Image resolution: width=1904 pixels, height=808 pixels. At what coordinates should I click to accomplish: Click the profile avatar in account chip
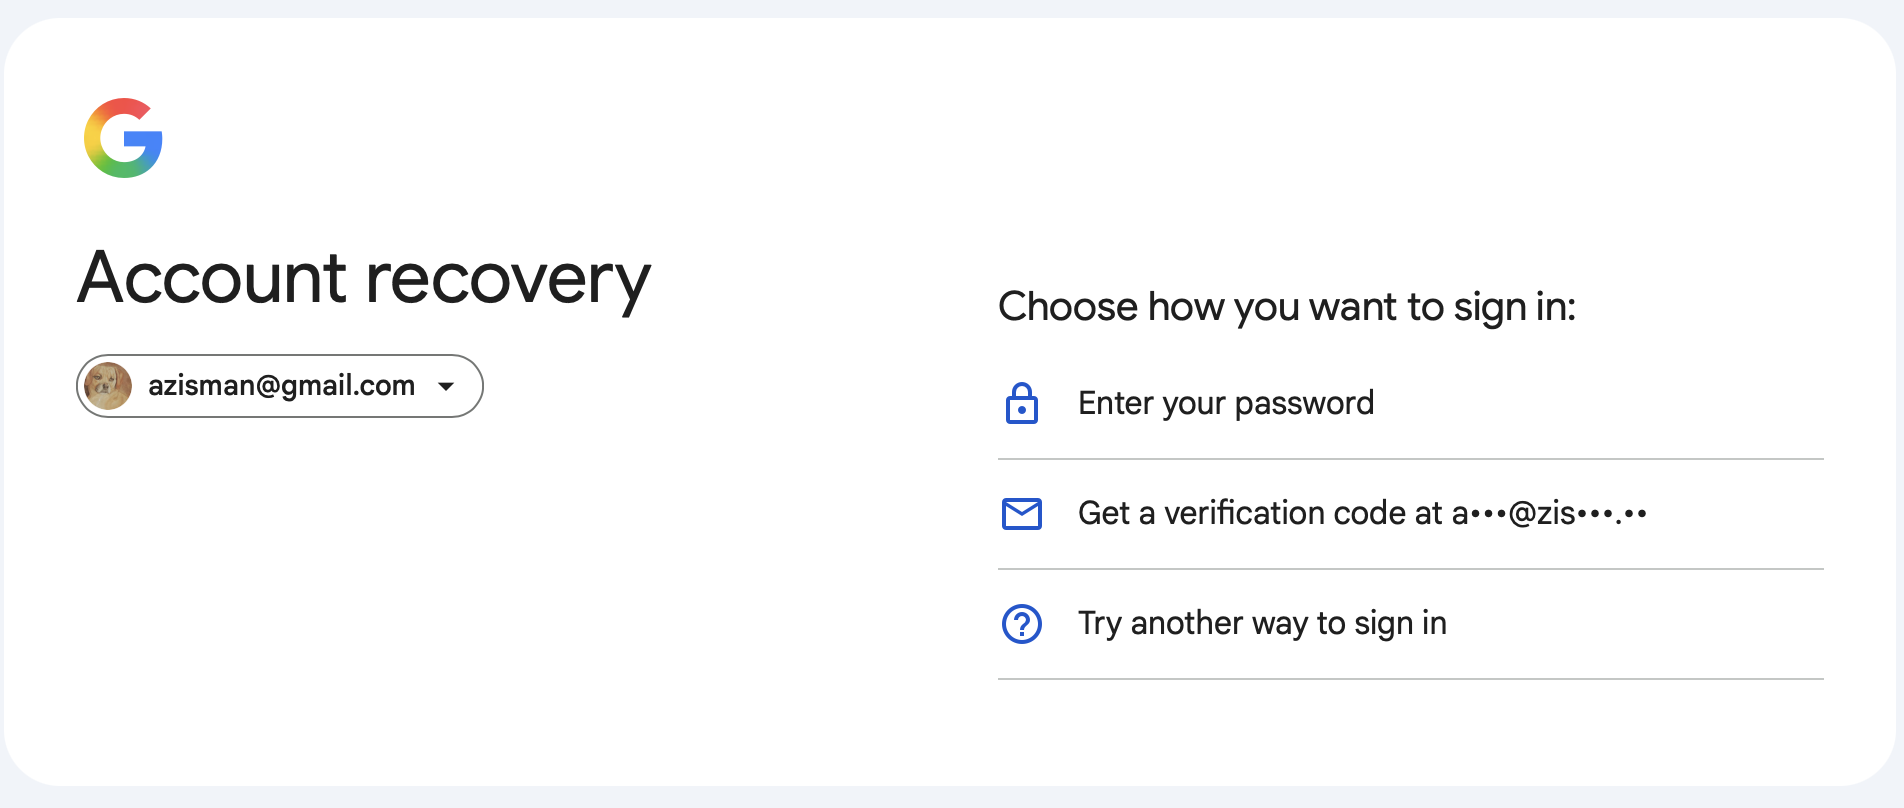click(x=108, y=386)
